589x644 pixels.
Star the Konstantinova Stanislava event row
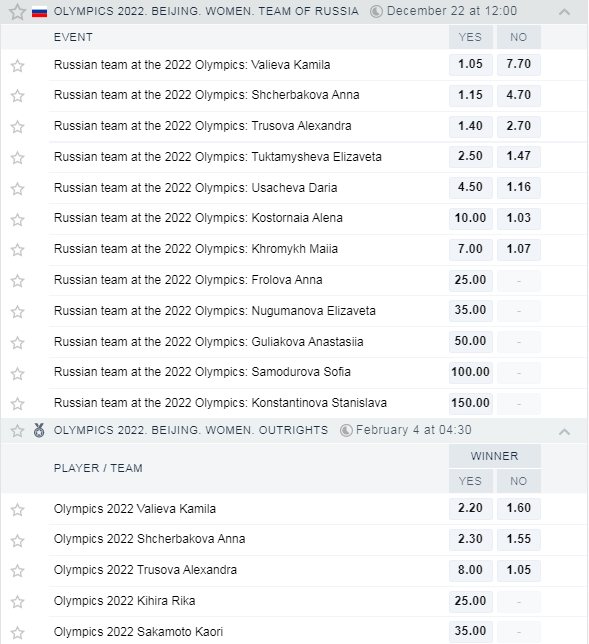(x=17, y=404)
